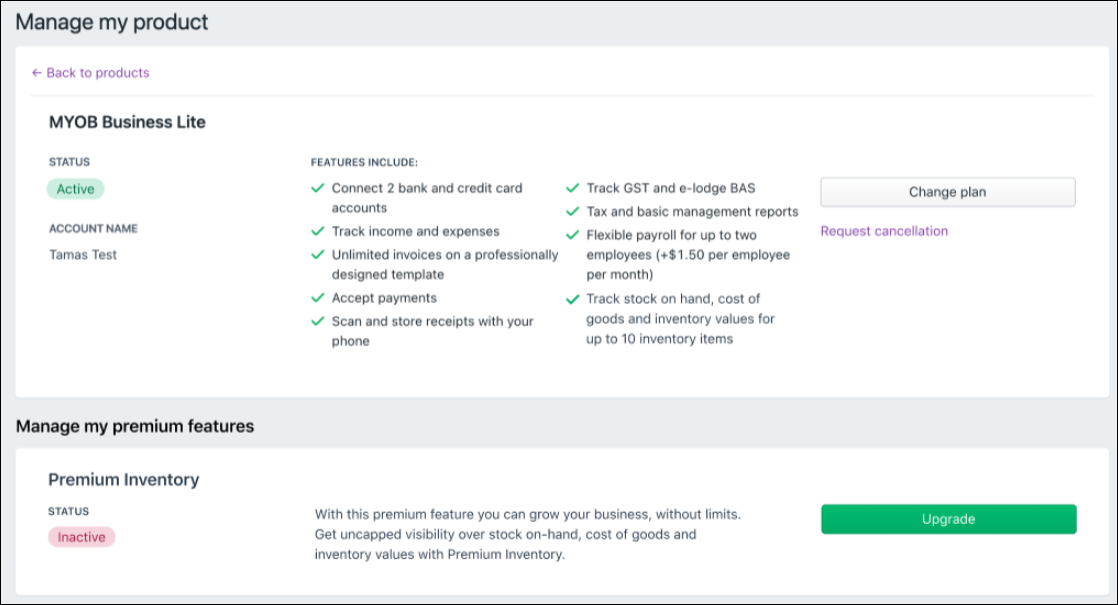This screenshot has height=605, width=1118.
Task: Click Request cancellation
Action: point(883,231)
